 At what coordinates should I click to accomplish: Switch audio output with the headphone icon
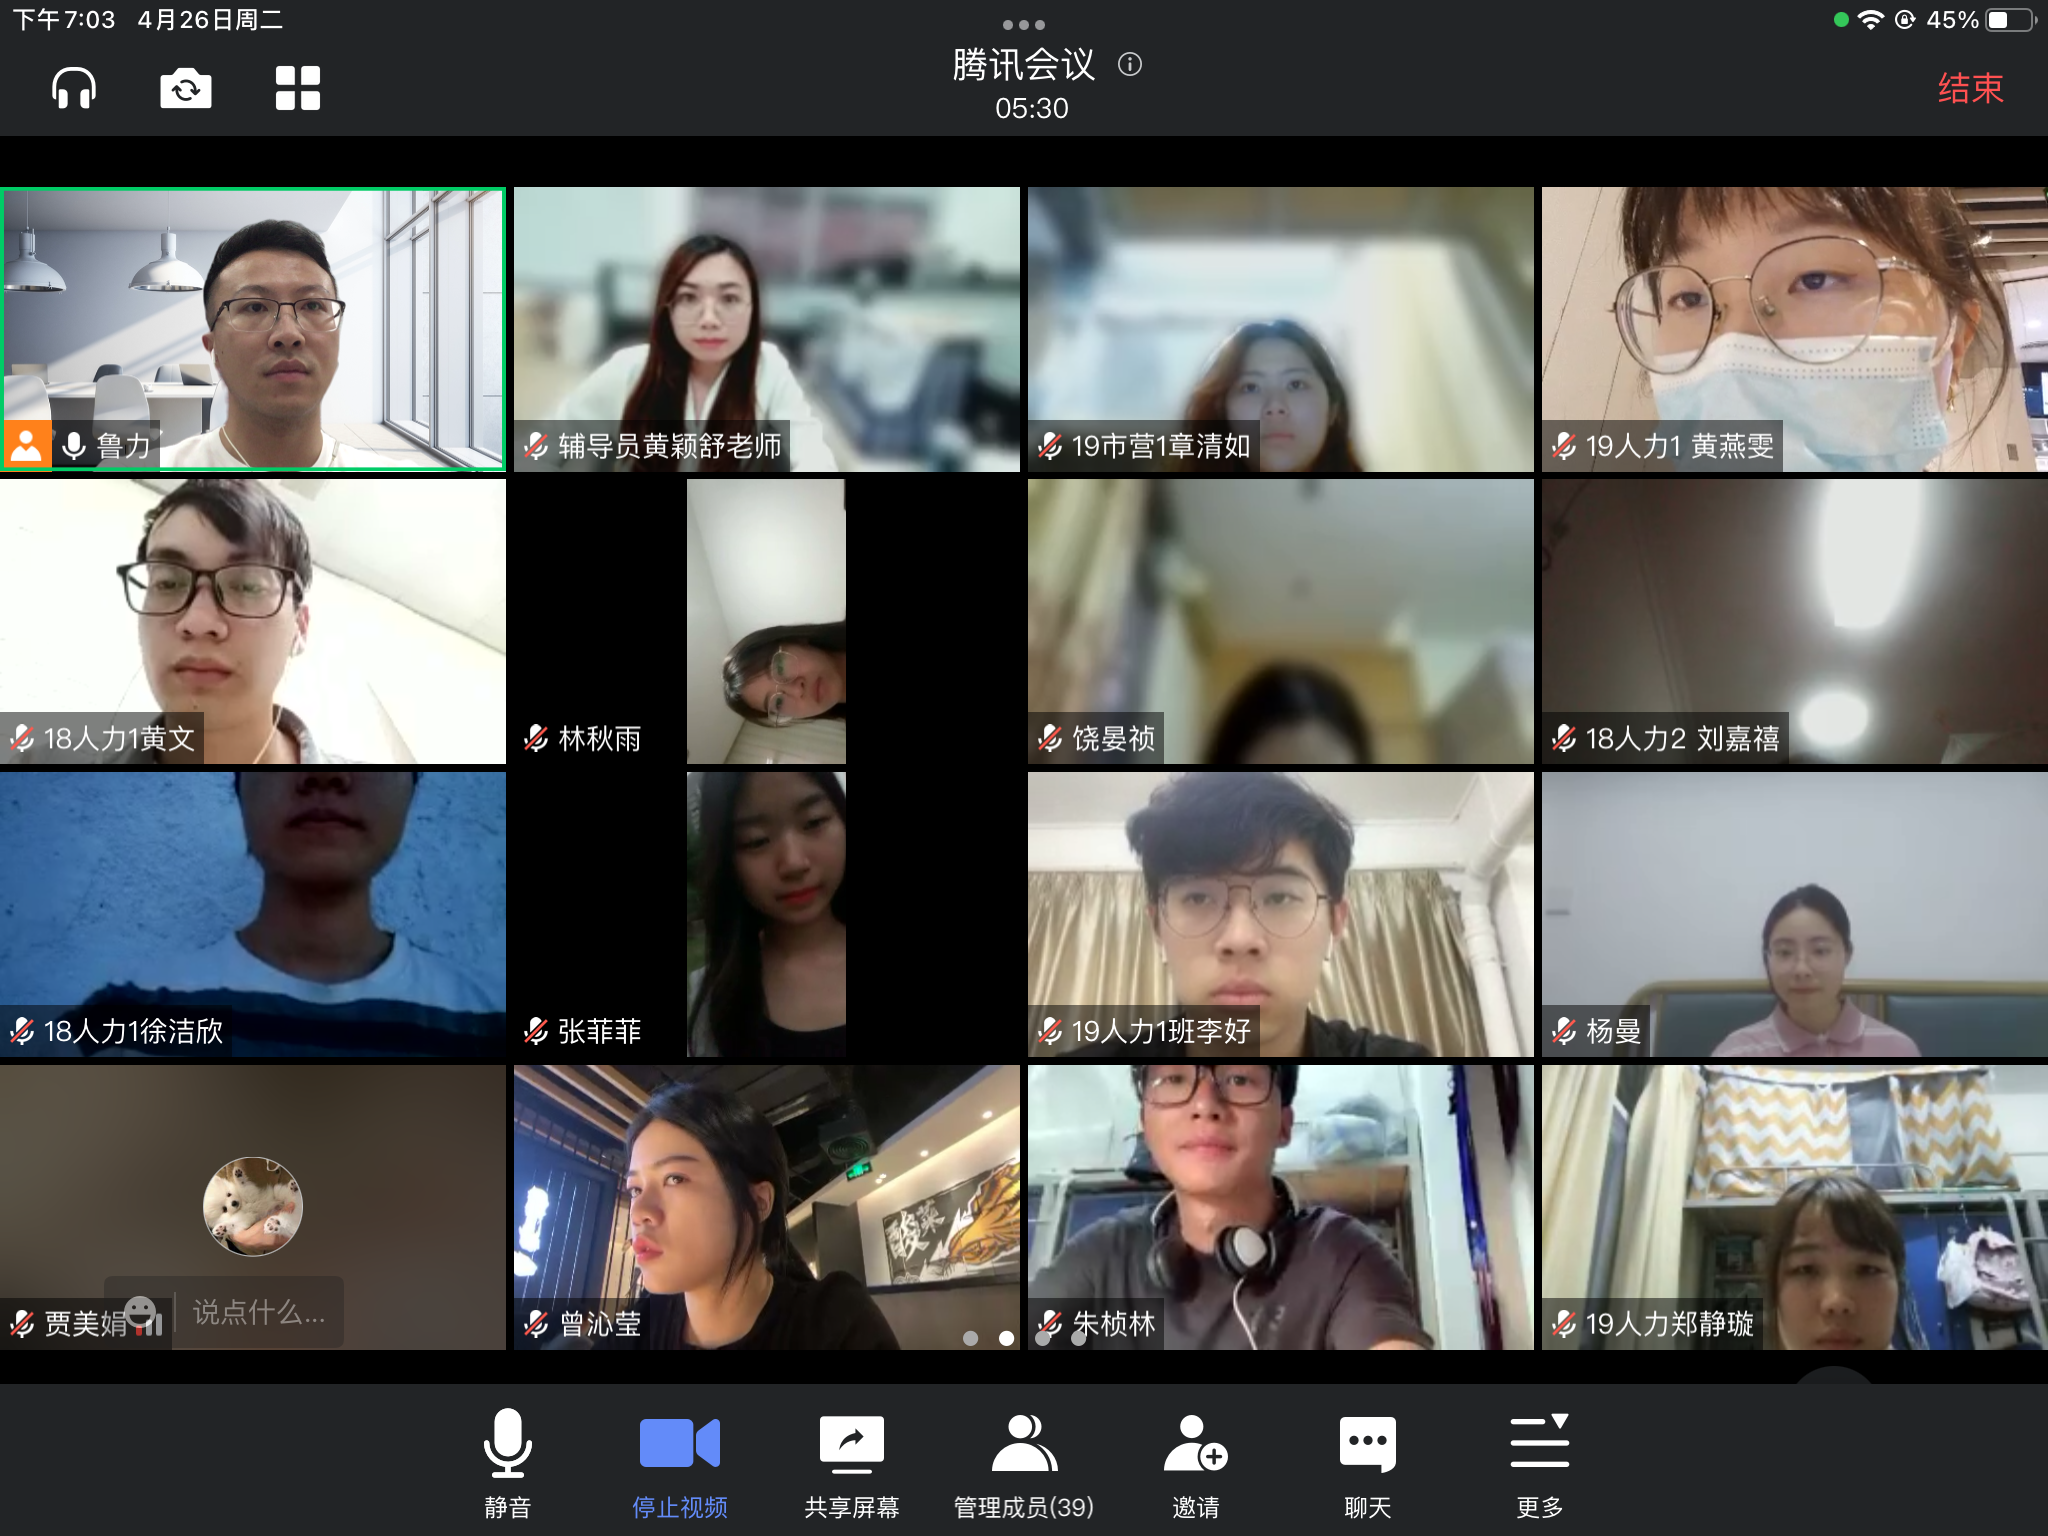coord(74,88)
